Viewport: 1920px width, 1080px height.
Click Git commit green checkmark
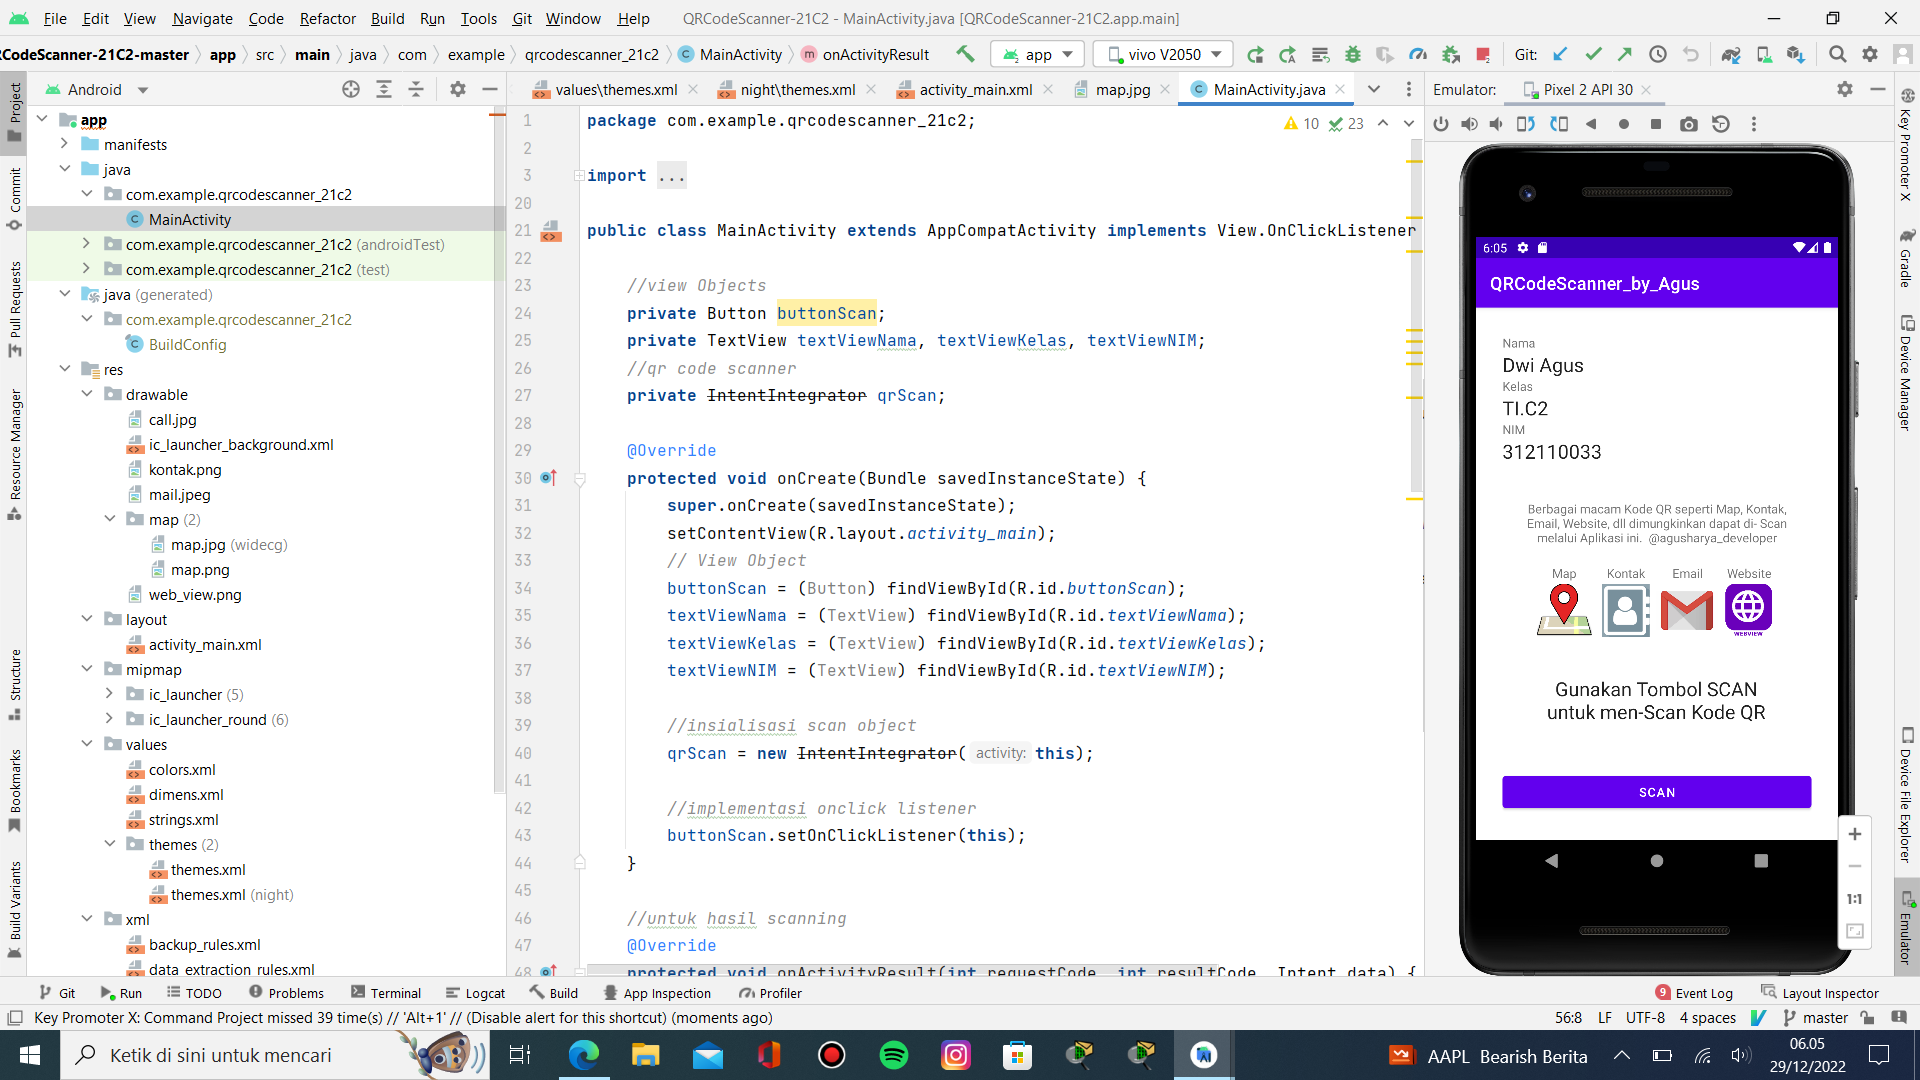coord(1593,54)
